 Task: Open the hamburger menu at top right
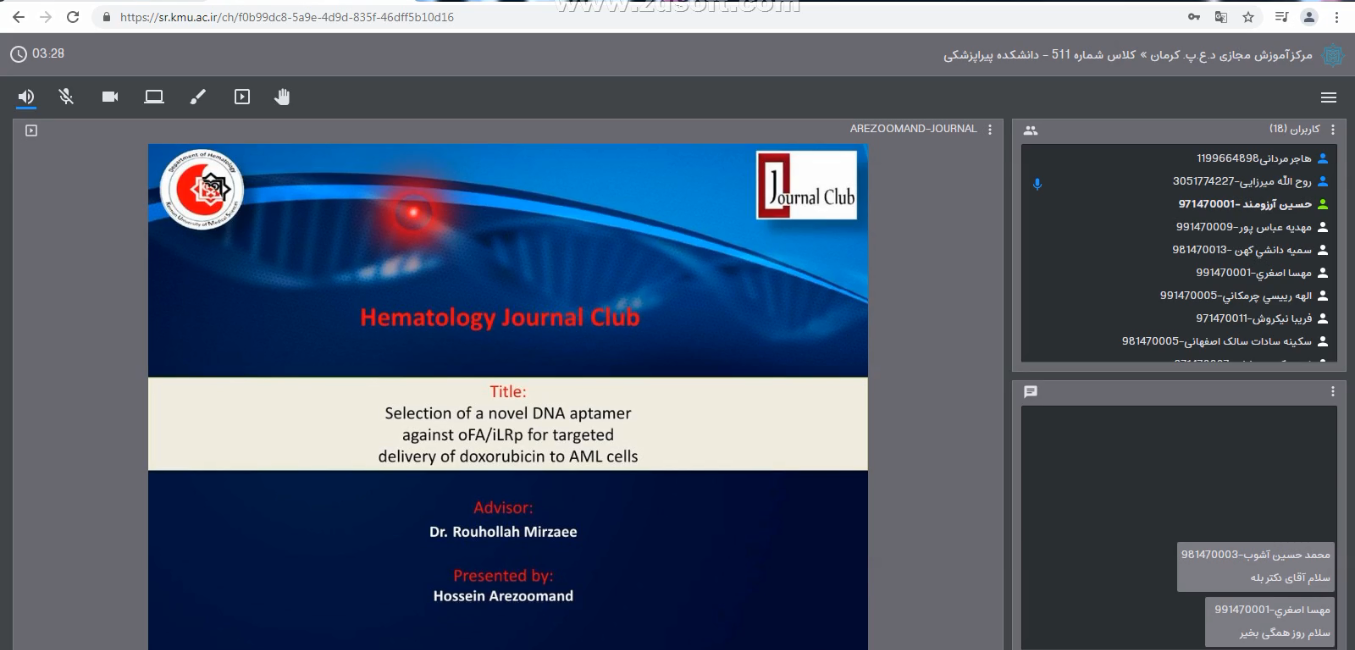pos(1328,97)
